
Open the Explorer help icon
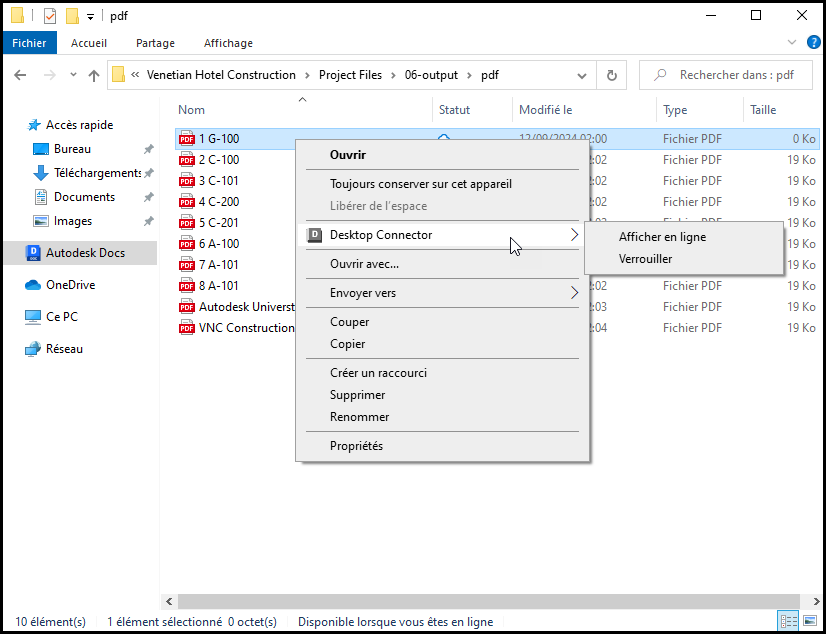pos(813,43)
